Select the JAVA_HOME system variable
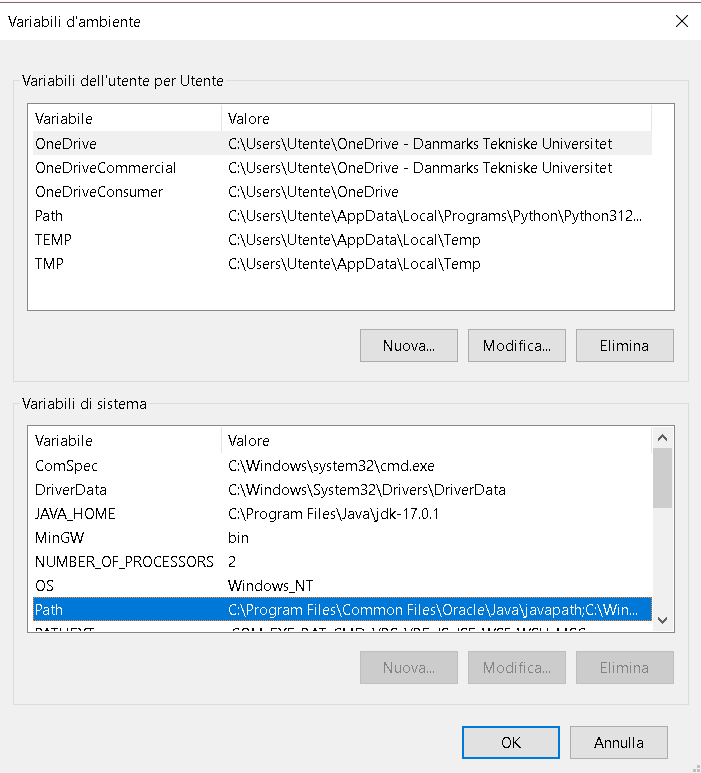 click(75, 514)
